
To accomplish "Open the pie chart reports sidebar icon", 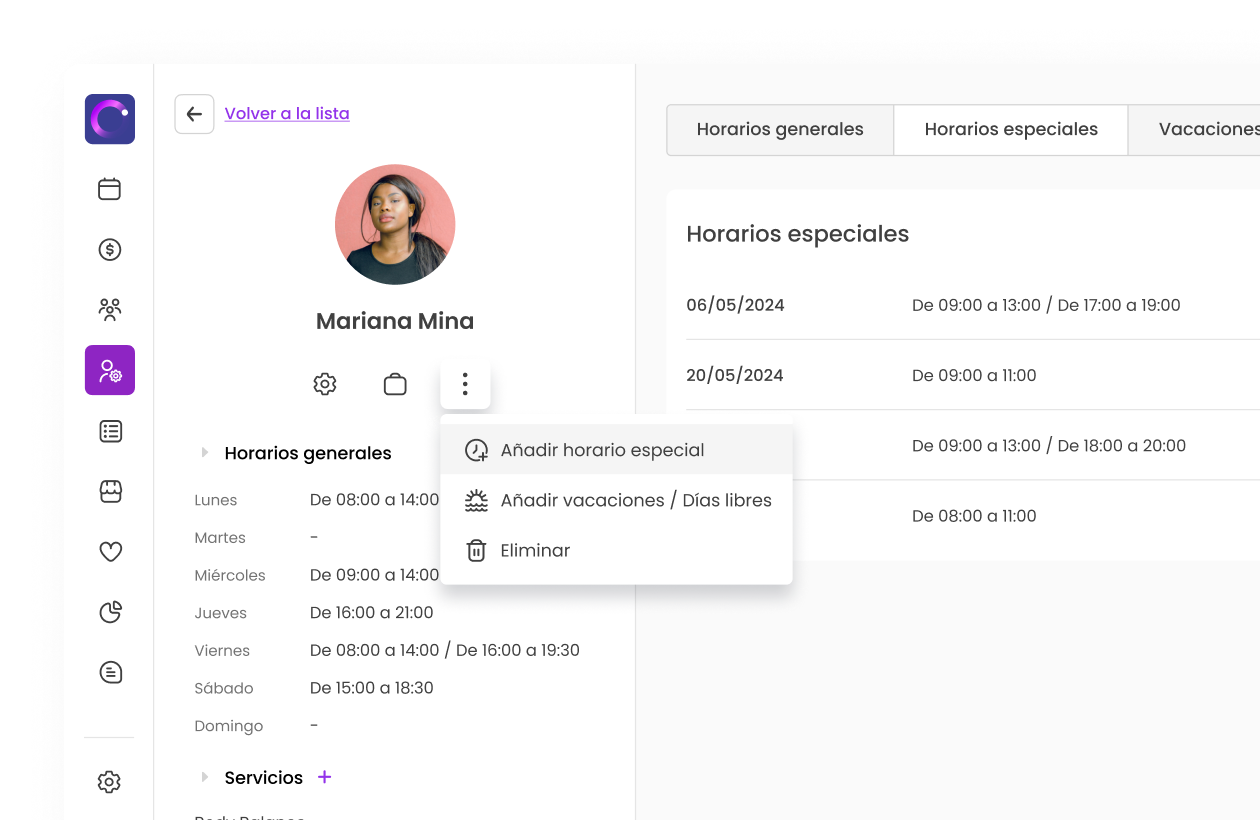I will click(x=110, y=612).
